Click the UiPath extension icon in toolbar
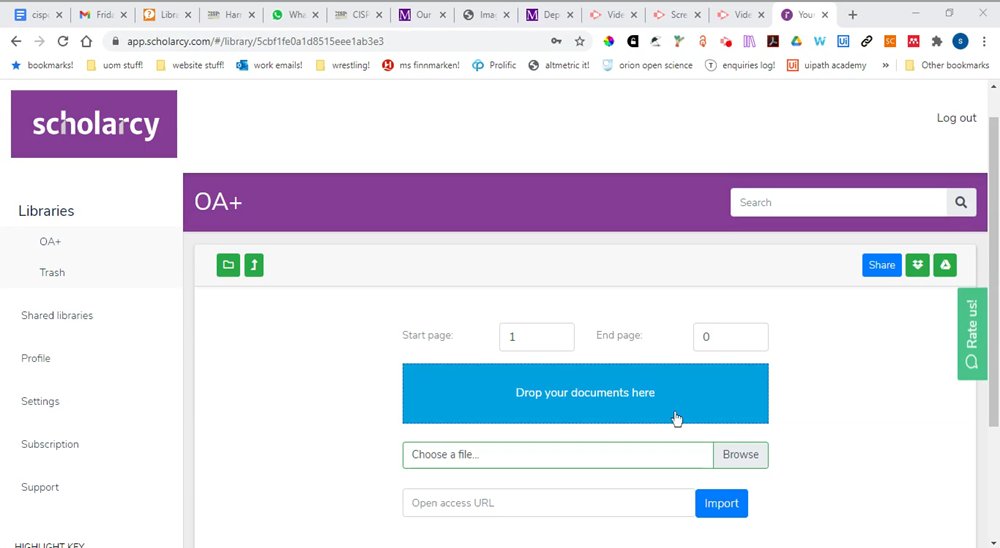 click(843, 41)
